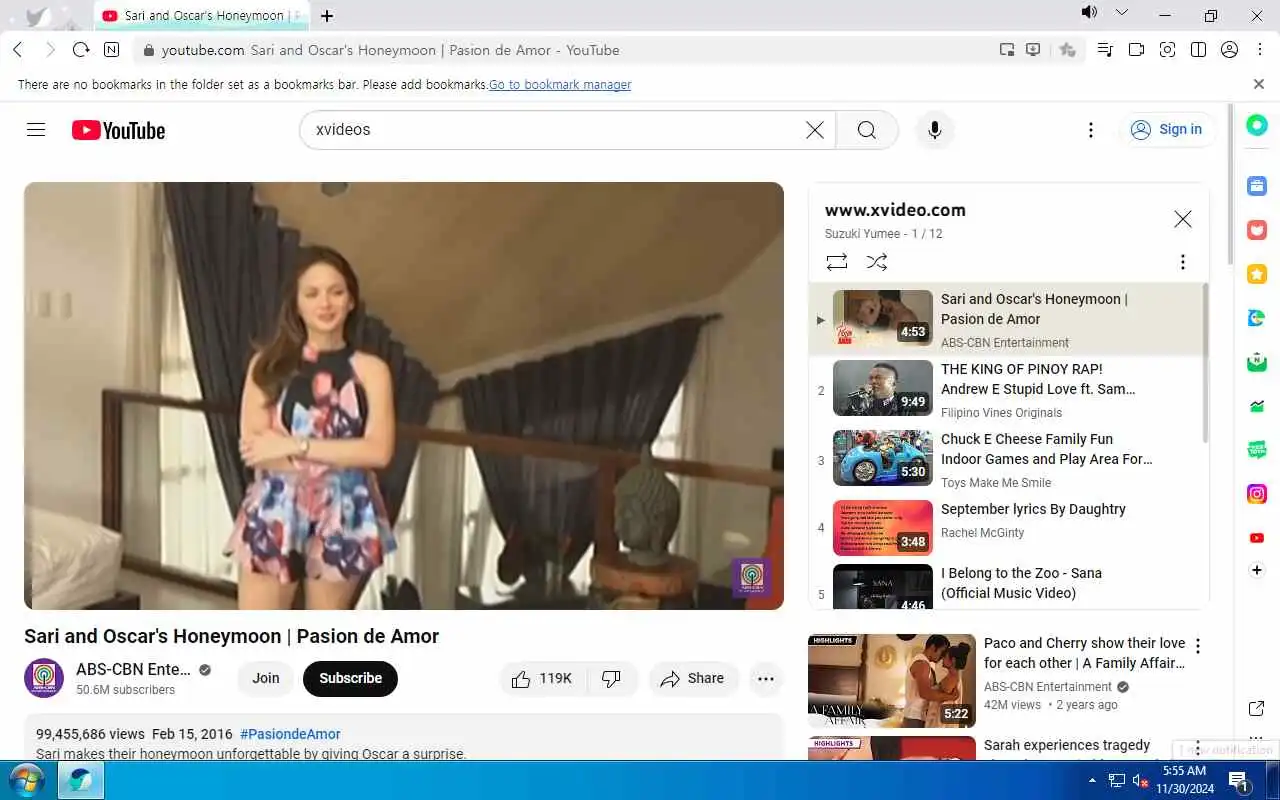1280x800 pixels.
Task: Open the media playlist toolbar icon
Action: [x=1105, y=50]
